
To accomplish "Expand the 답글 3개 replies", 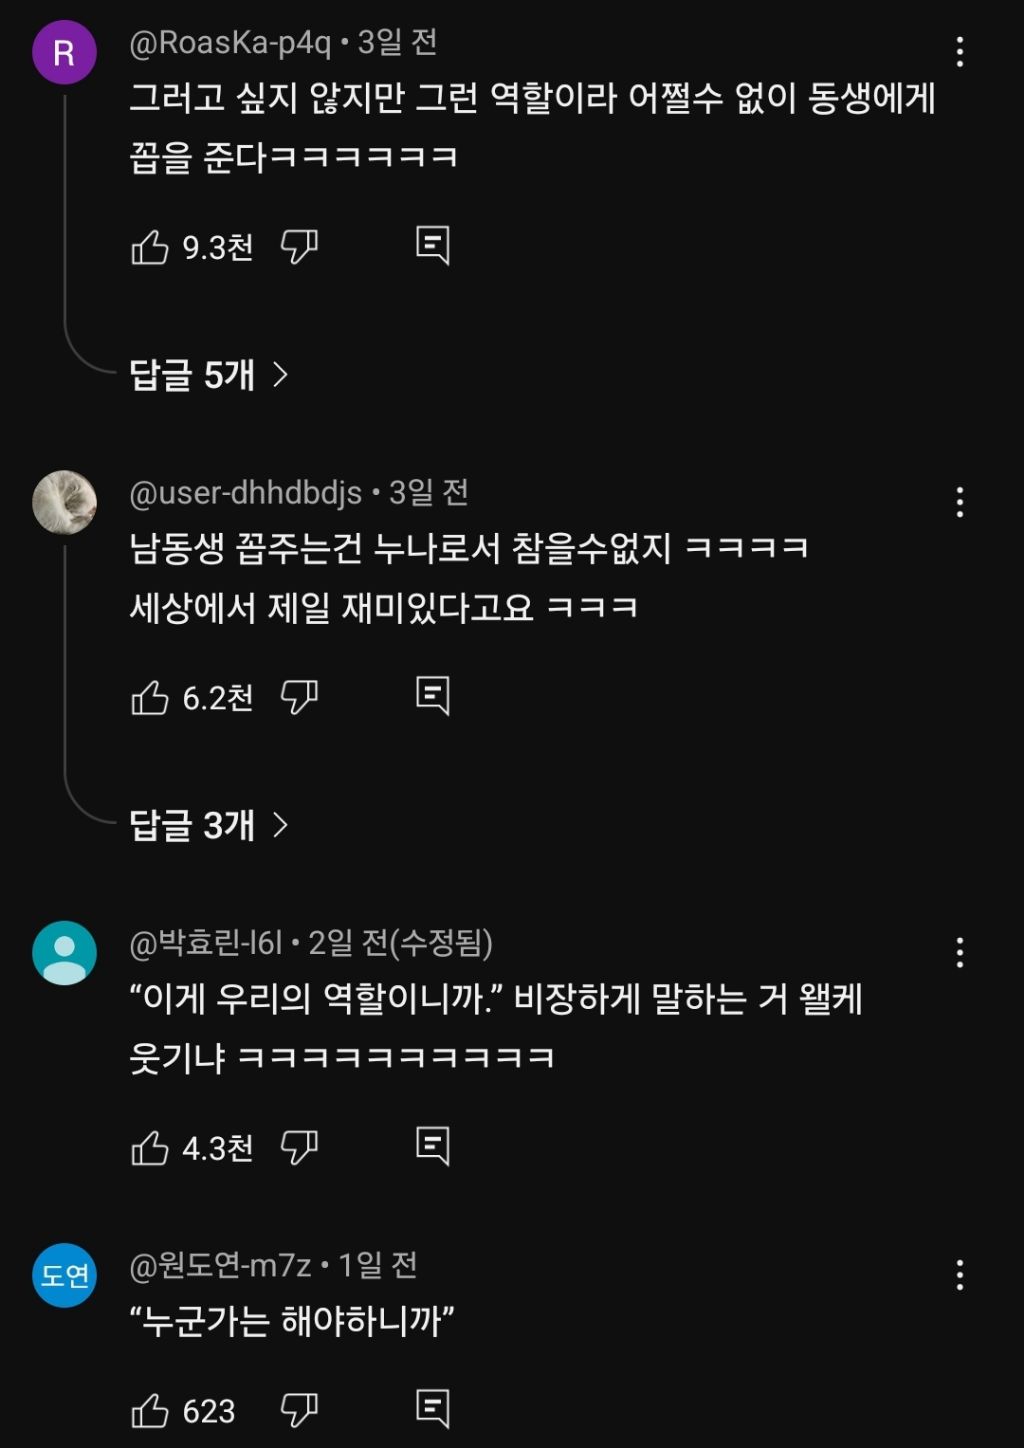I will pos(209,825).
